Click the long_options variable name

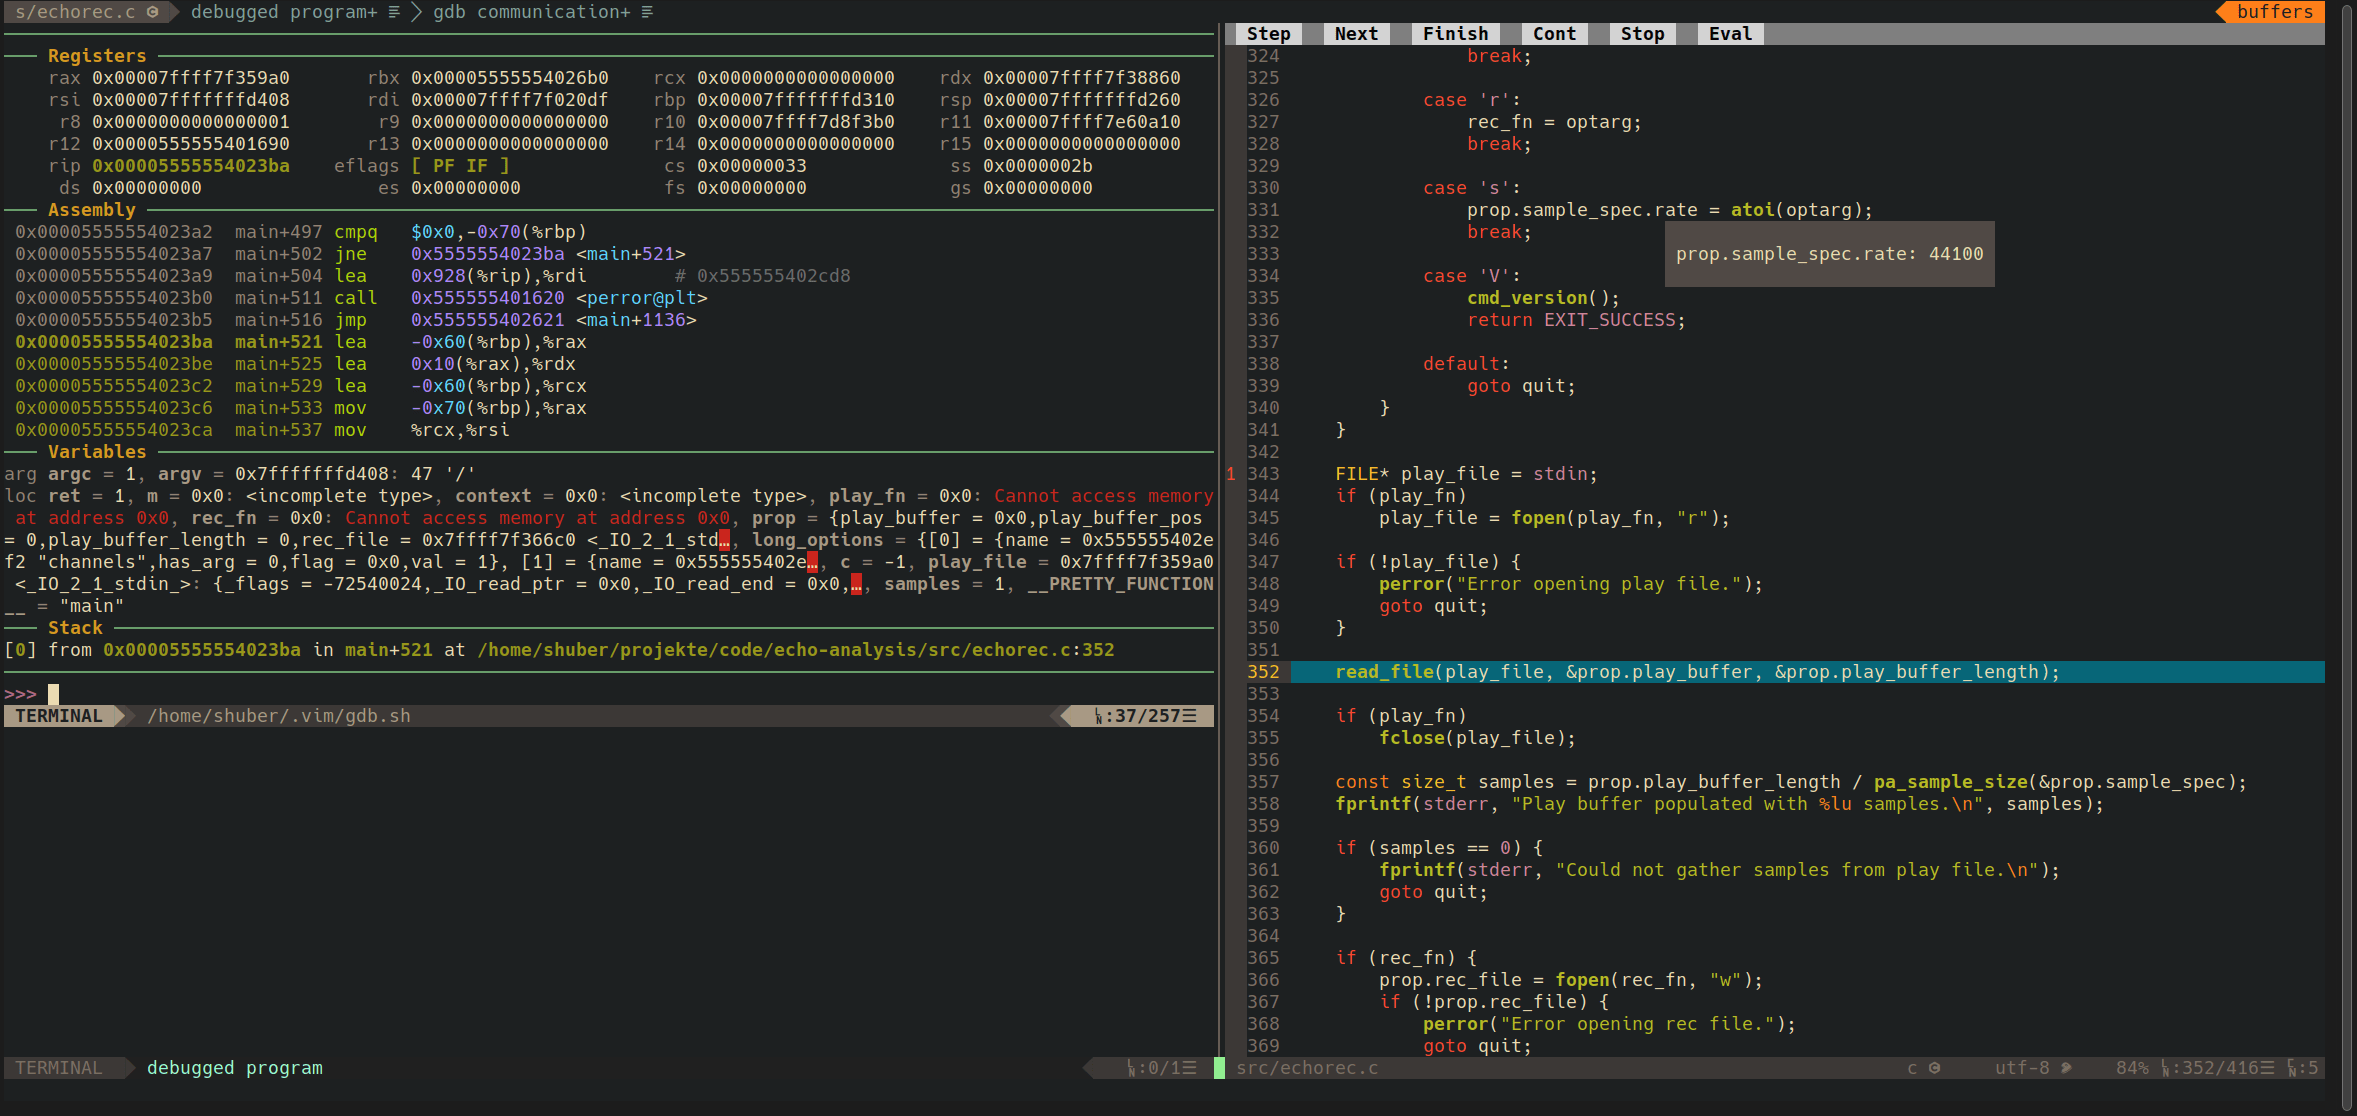[x=818, y=540]
